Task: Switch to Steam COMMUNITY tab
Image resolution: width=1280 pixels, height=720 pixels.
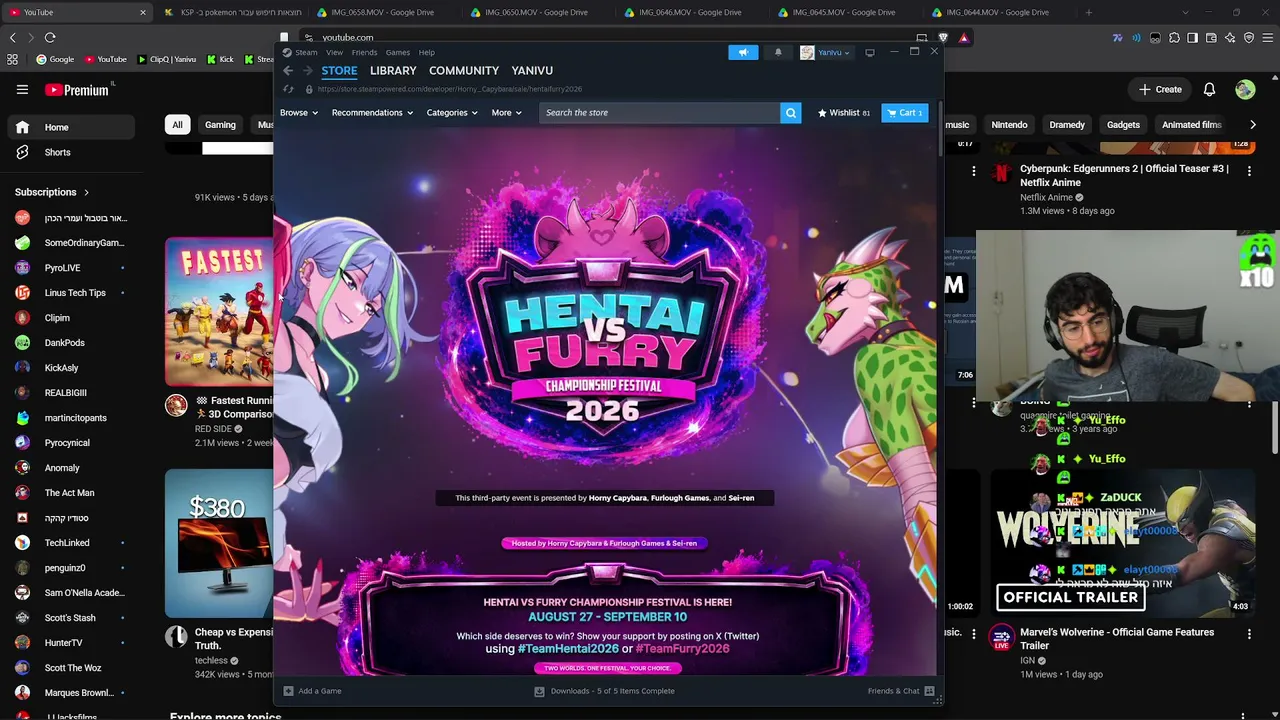Action: pyautogui.click(x=464, y=71)
